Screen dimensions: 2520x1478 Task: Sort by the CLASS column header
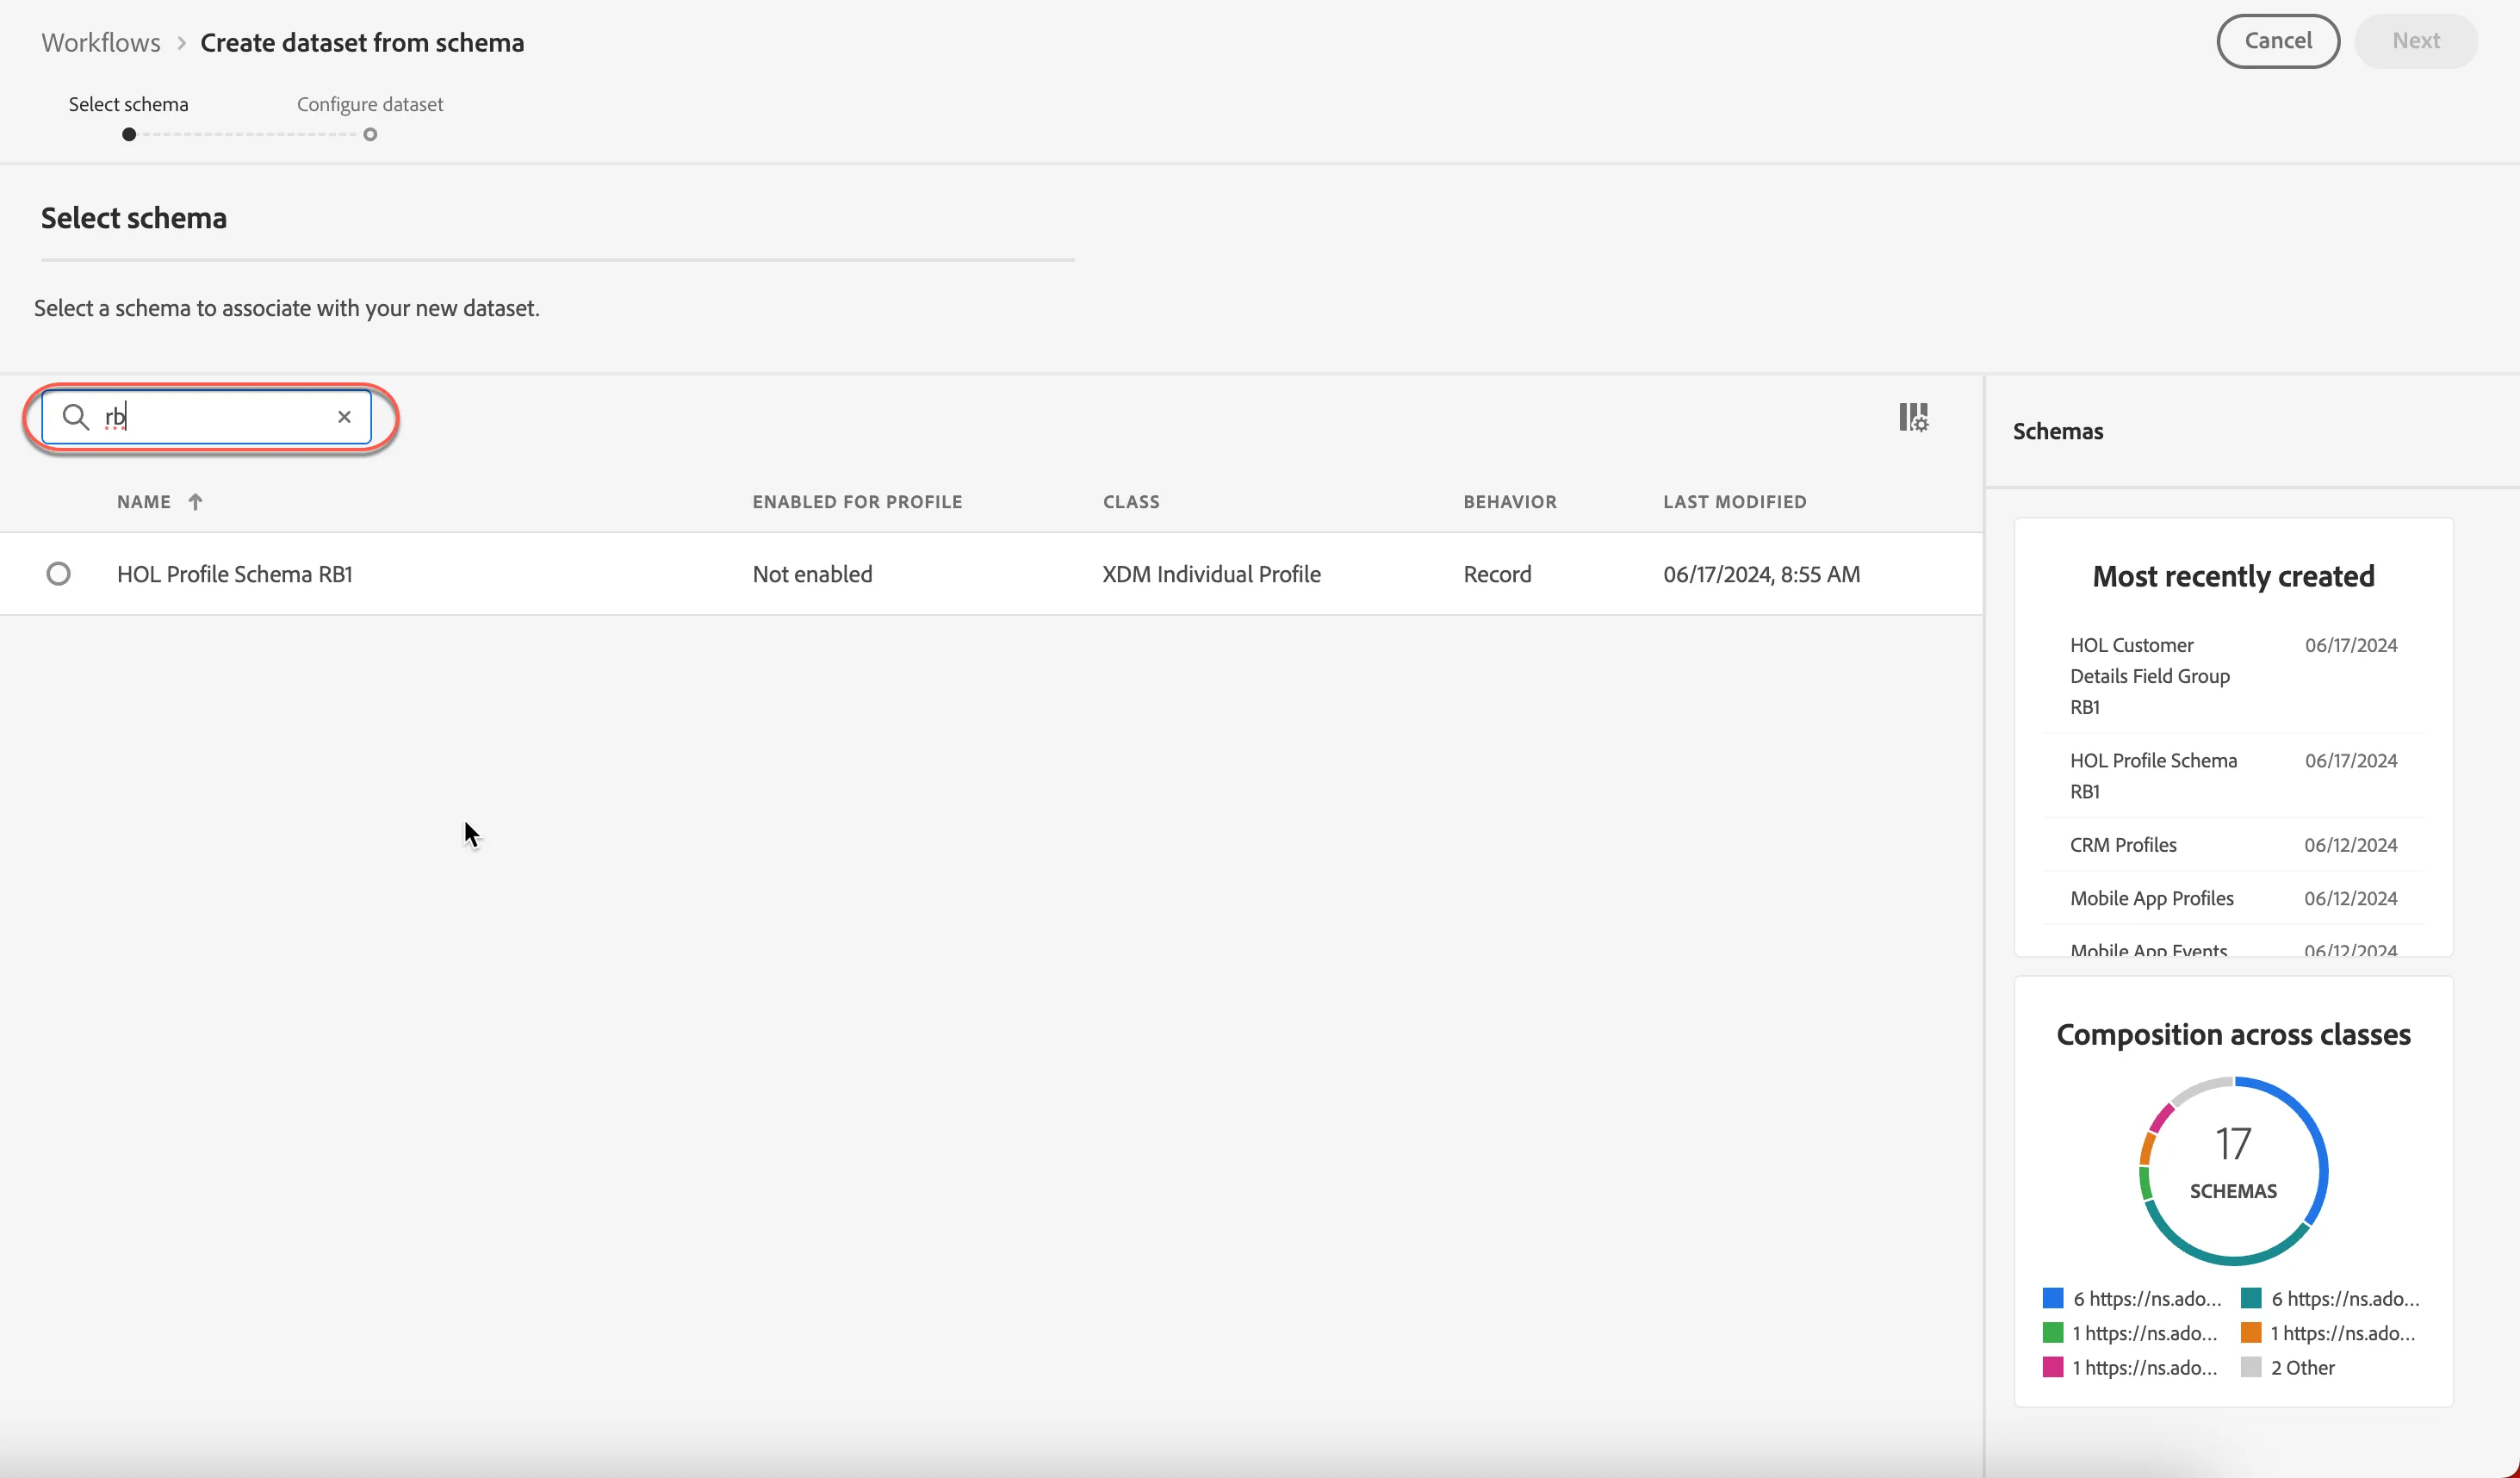[x=1131, y=502]
